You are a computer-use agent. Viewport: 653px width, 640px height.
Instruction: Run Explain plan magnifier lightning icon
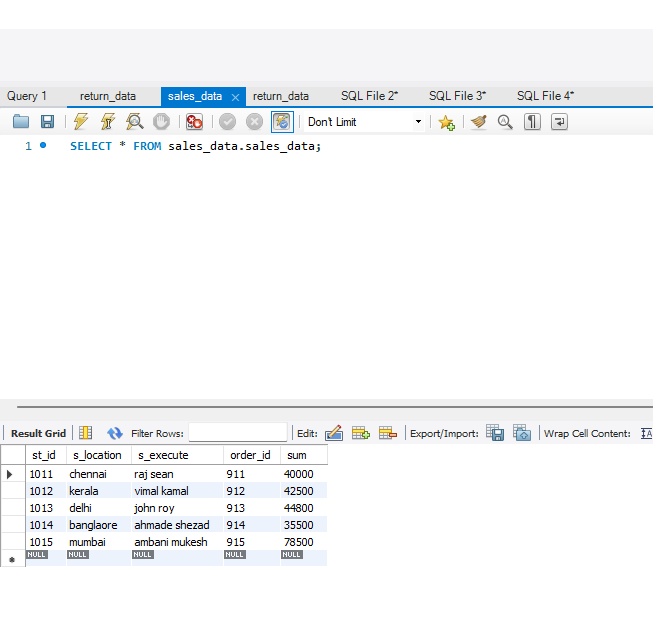pos(135,122)
